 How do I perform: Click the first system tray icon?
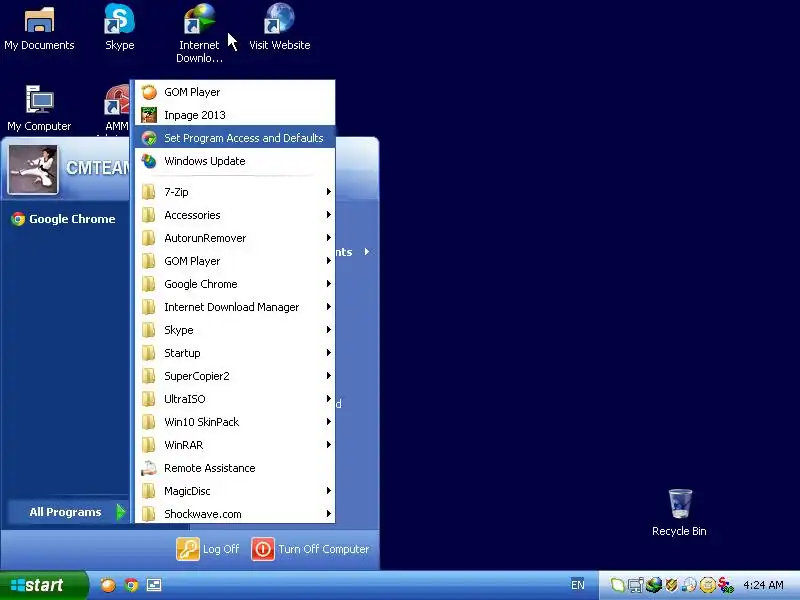click(x=617, y=585)
